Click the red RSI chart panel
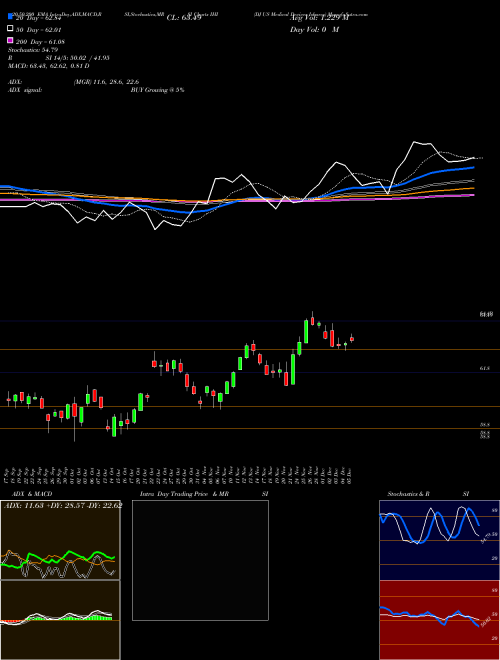Viewport: 500px width, 660px height. pyautogui.click(x=439, y=620)
